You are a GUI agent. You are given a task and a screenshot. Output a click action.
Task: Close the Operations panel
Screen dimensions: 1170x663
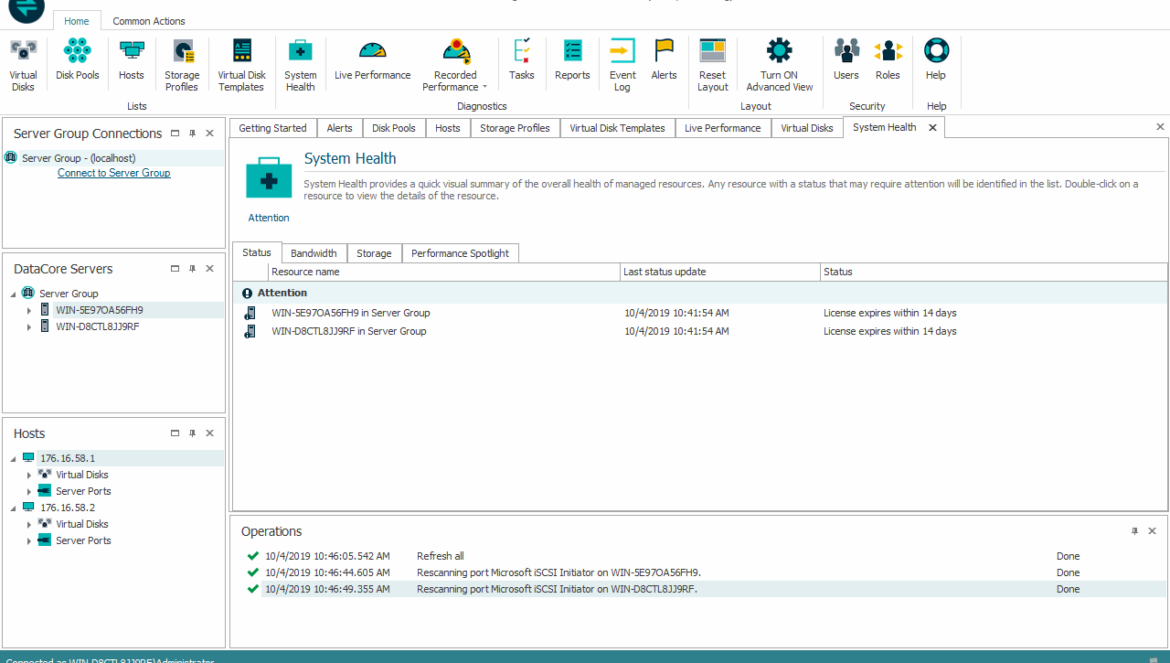click(1152, 531)
